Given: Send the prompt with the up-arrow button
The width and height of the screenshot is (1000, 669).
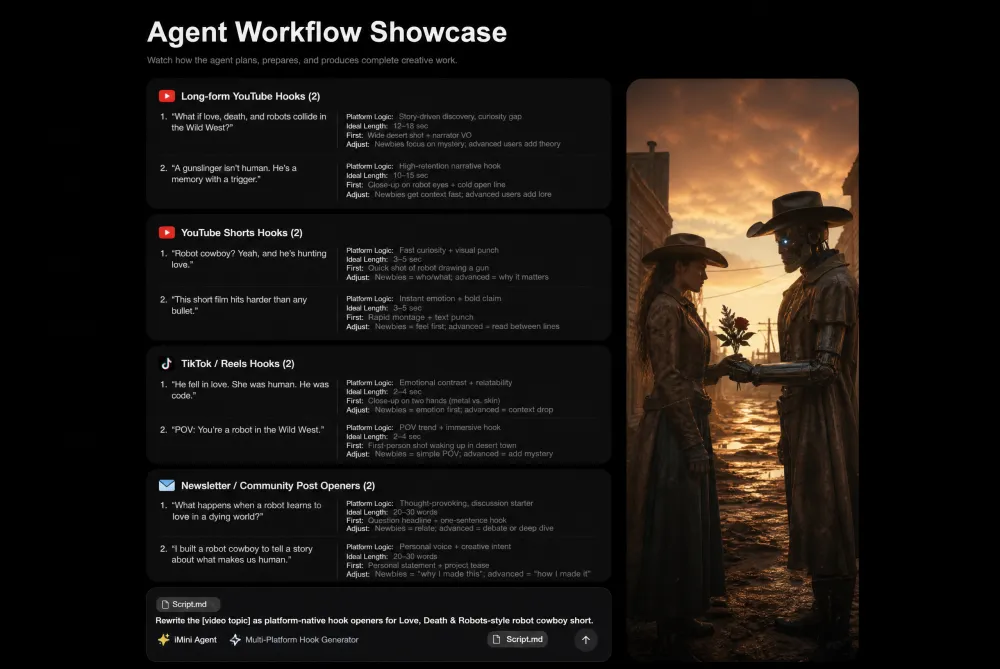Looking at the screenshot, I should (585, 640).
